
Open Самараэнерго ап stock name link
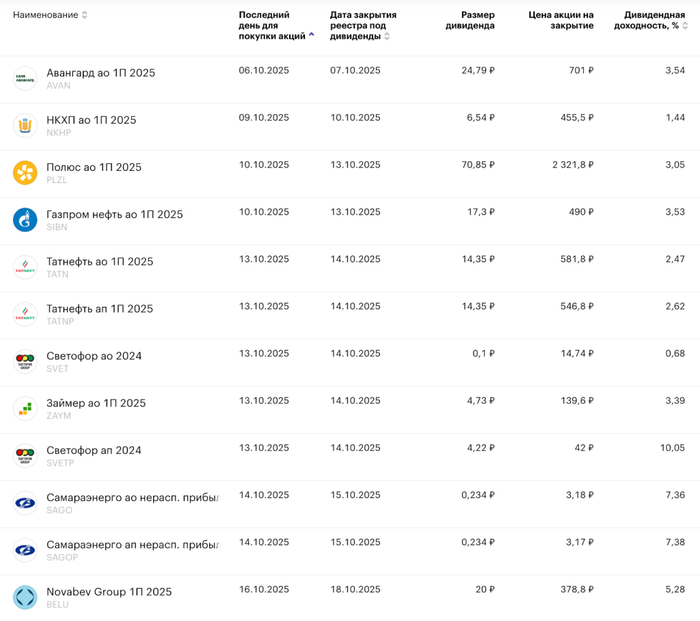coord(132,545)
